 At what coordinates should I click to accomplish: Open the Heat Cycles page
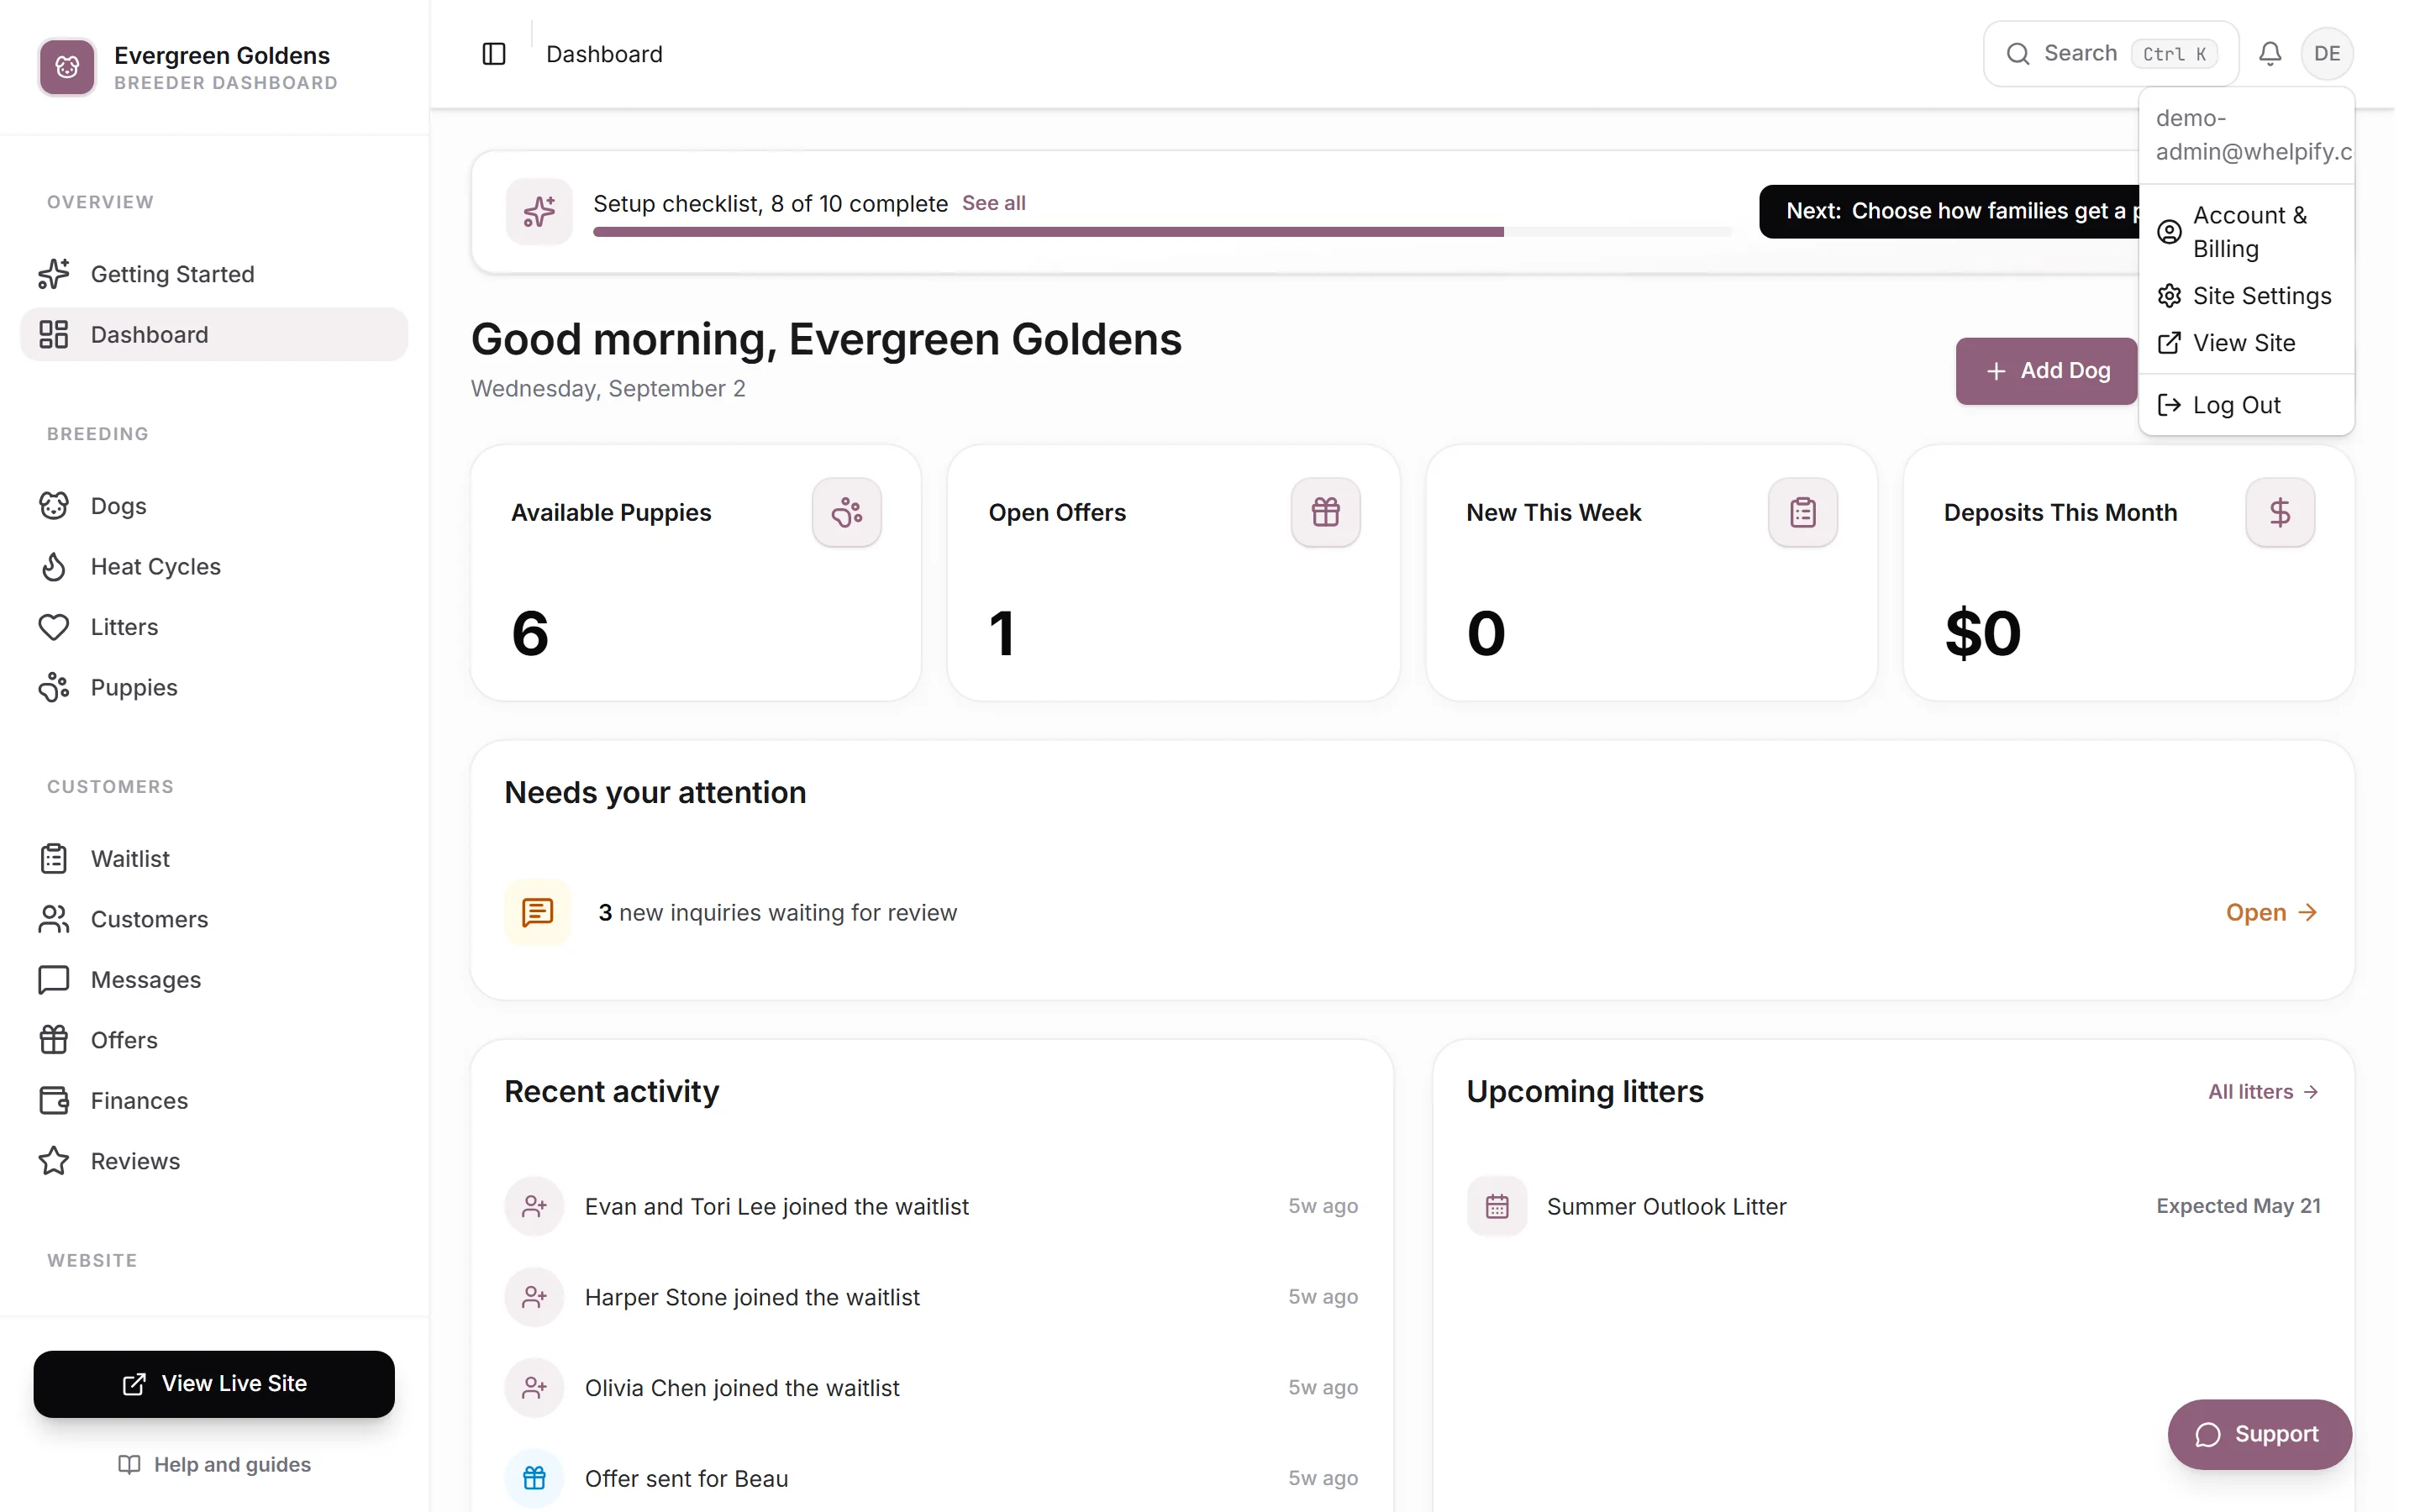click(x=214, y=566)
